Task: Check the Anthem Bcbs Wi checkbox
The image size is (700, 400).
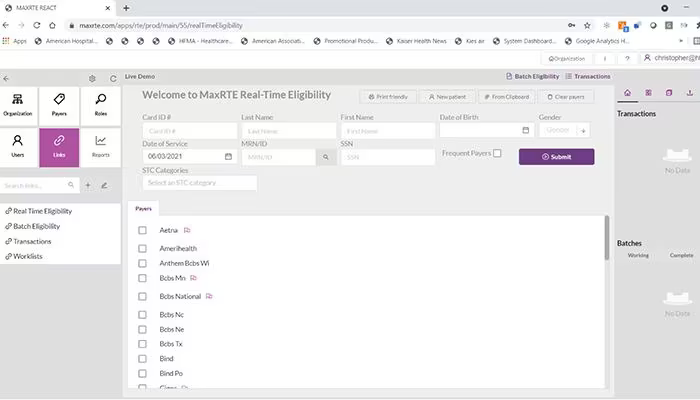Action: pos(142,263)
